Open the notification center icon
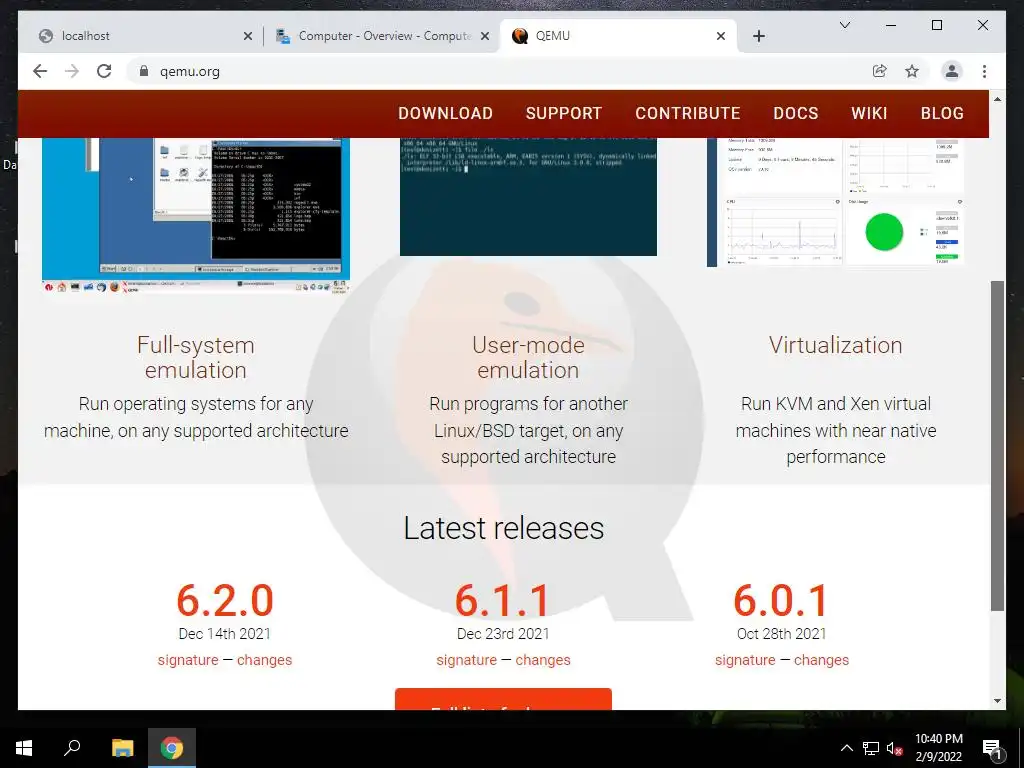This screenshot has width=1024, height=768. pos(992,748)
